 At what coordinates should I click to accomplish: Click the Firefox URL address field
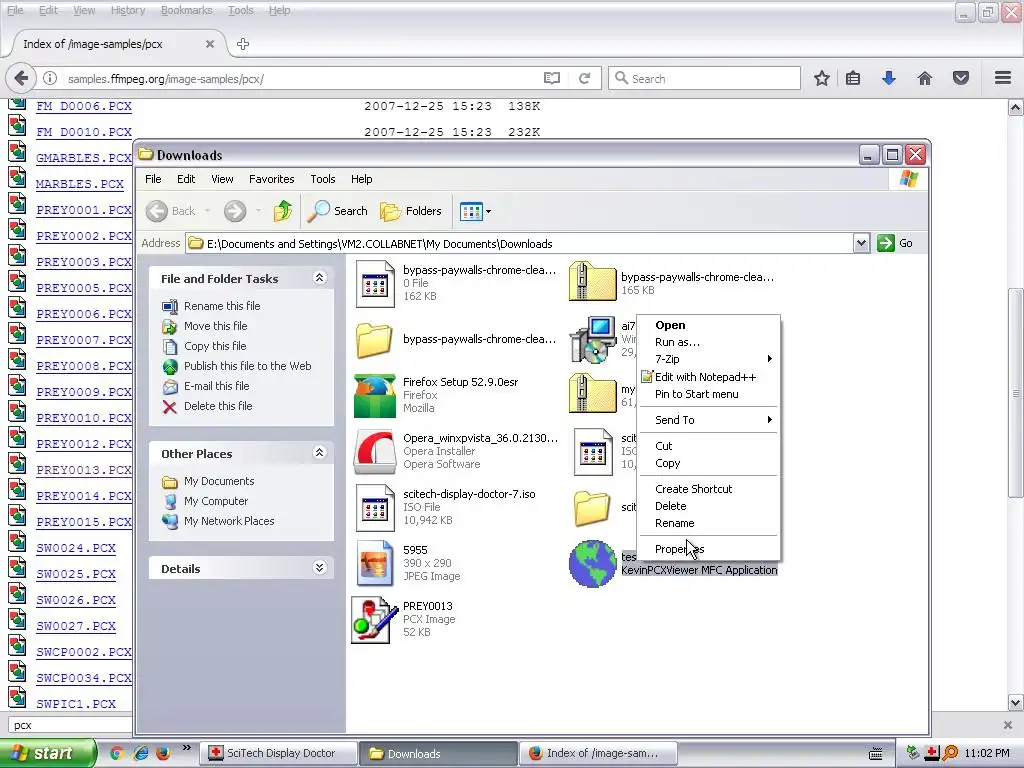tap(300, 78)
